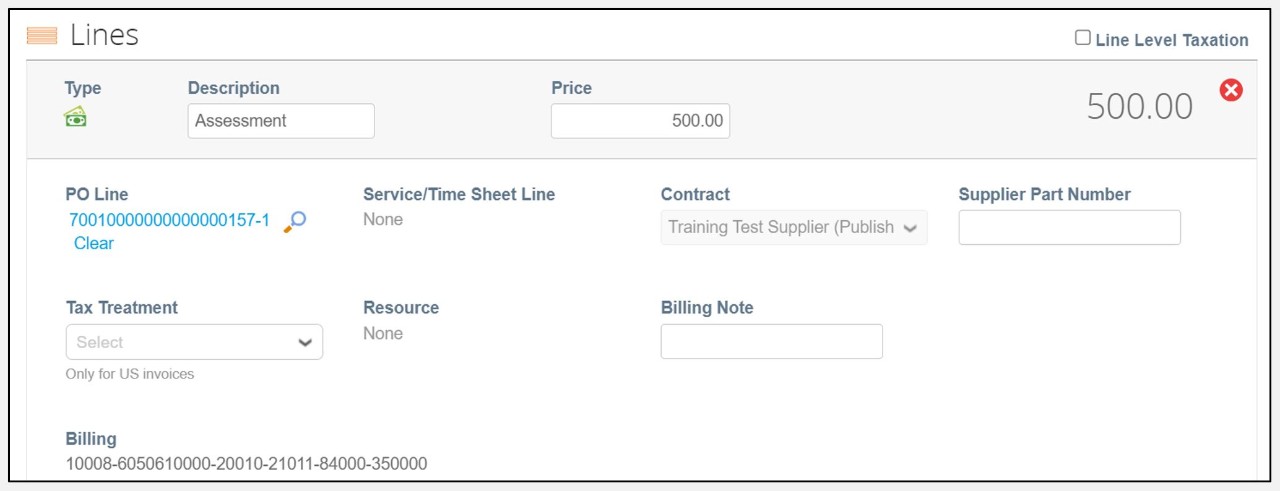
Task: Click into the Price input field
Action: pyautogui.click(x=640, y=121)
